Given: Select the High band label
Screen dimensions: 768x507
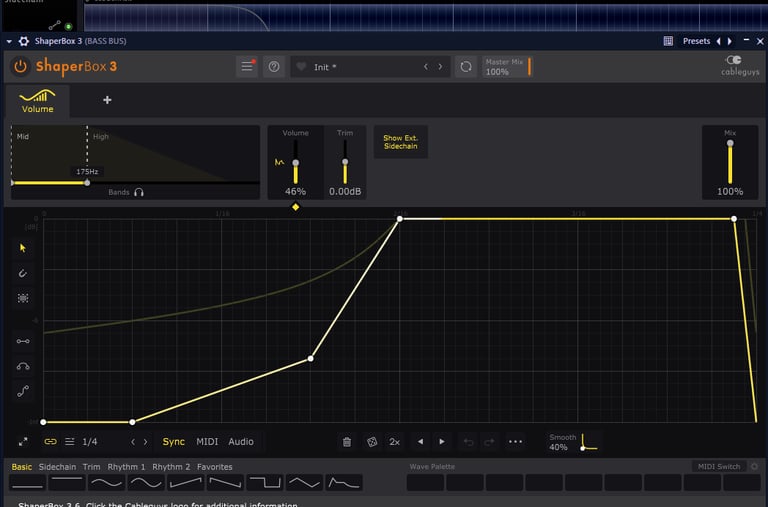Looking at the screenshot, I should [100, 137].
